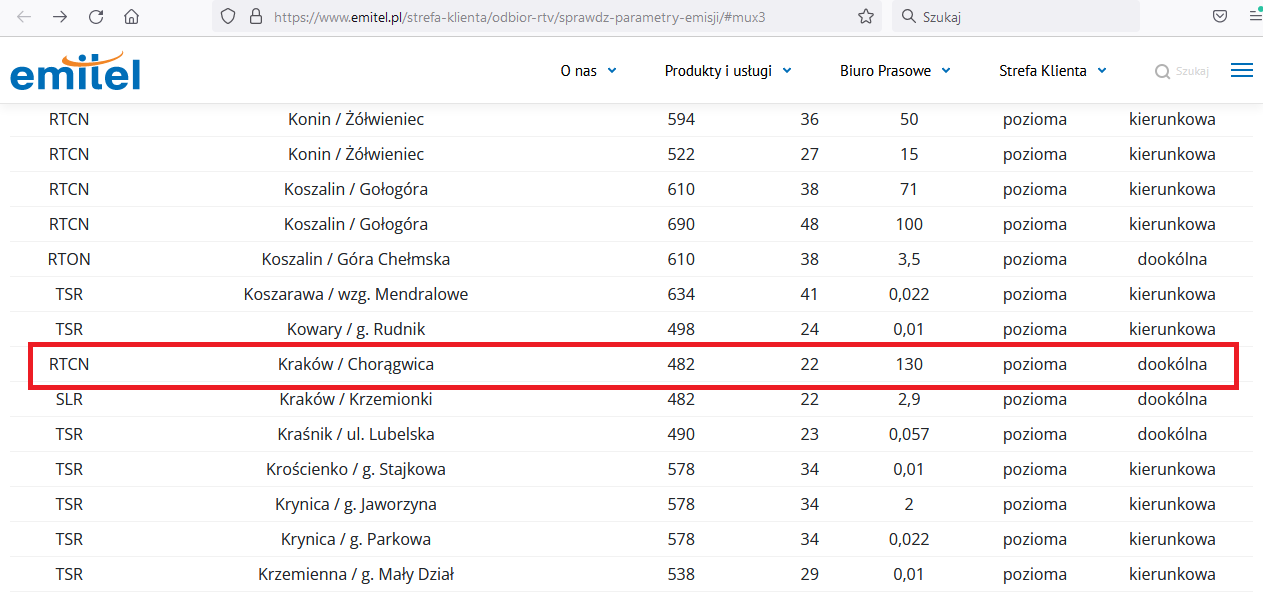Viewport: 1263px width, 597px height.
Task: Open the site hamburger menu
Action: (1241, 70)
